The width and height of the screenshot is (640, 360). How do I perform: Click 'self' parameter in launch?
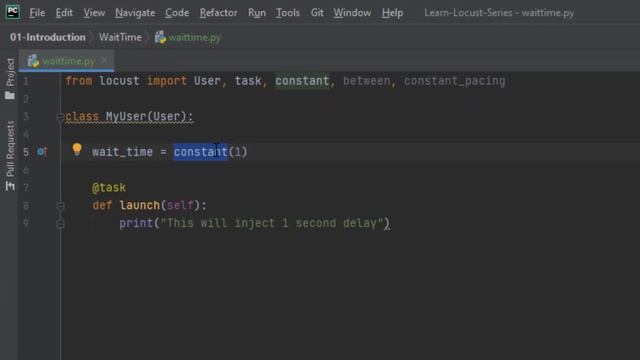(x=180, y=205)
